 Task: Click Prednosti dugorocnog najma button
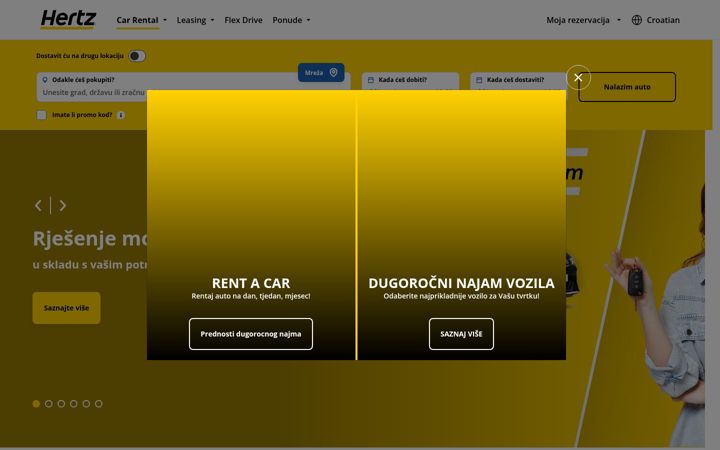[x=251, y=334]
